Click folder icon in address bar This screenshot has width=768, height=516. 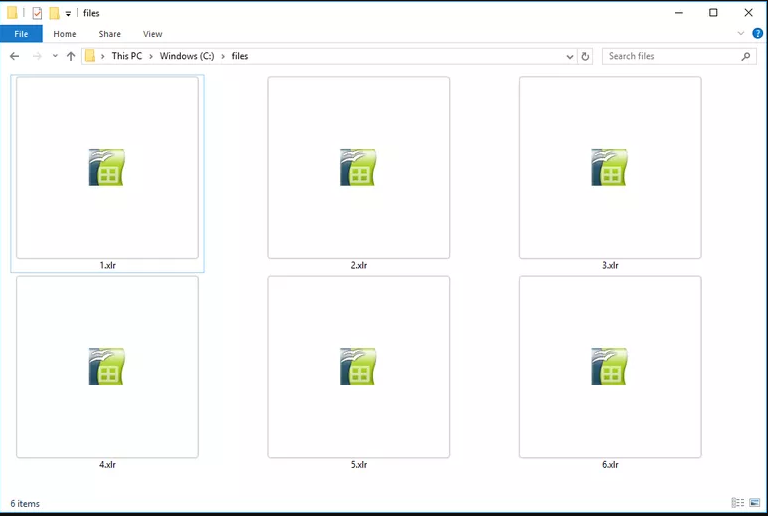click(x=90, y=56)
